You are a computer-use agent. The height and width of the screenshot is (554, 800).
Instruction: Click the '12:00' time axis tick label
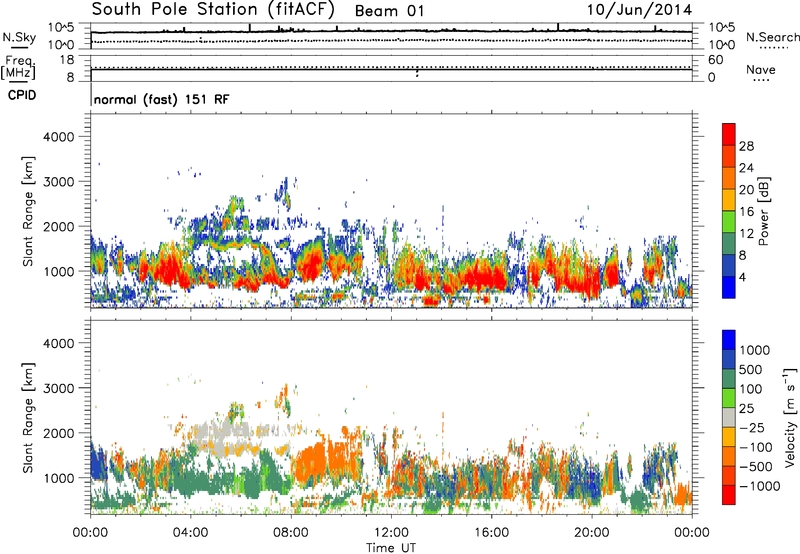coord(391,533)
